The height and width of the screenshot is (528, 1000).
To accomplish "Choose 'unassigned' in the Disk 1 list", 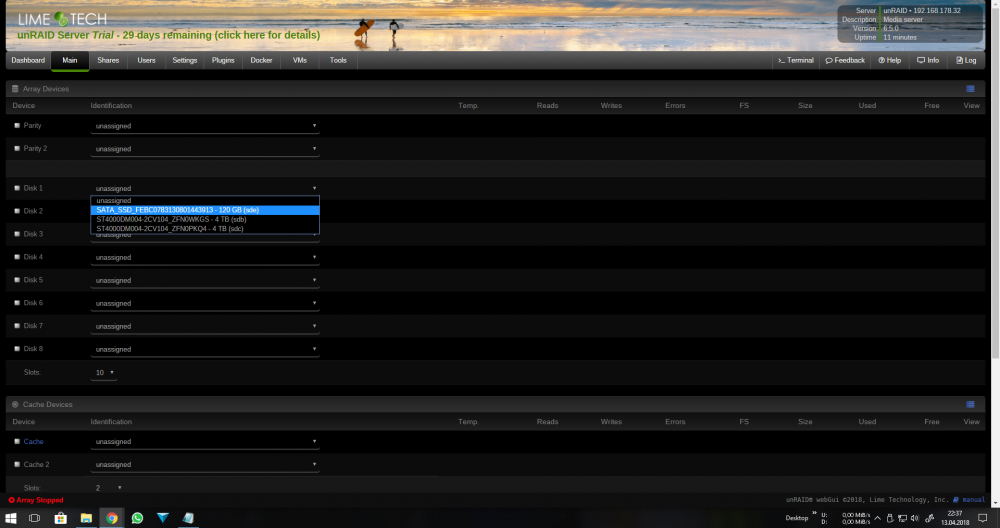I will coord(205,200).
